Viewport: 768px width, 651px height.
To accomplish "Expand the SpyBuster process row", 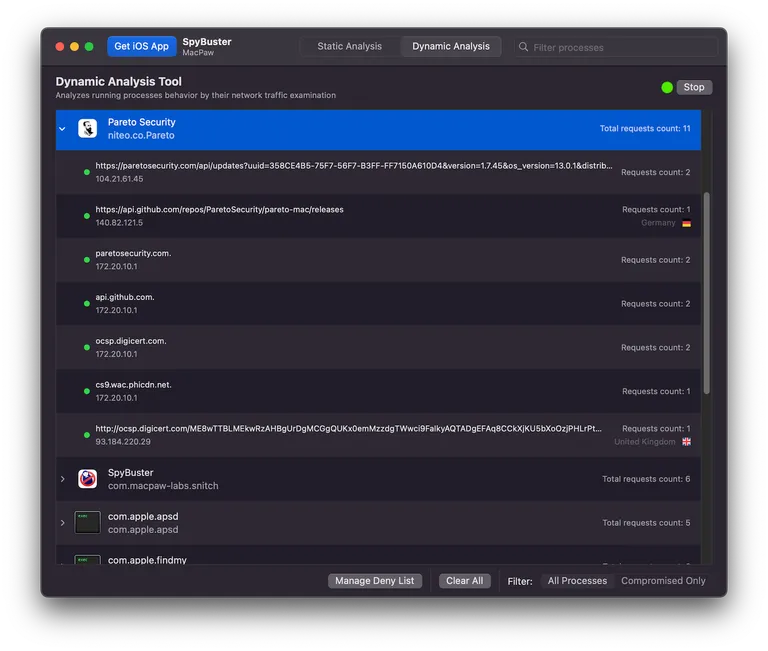I will (62, 479).
